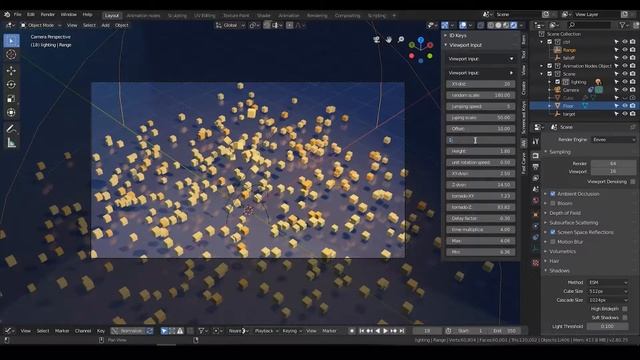Enable Soft Shadows checkbox
Image resolution: width=640 pixels, height=360 pixels.
pos(624,318)
